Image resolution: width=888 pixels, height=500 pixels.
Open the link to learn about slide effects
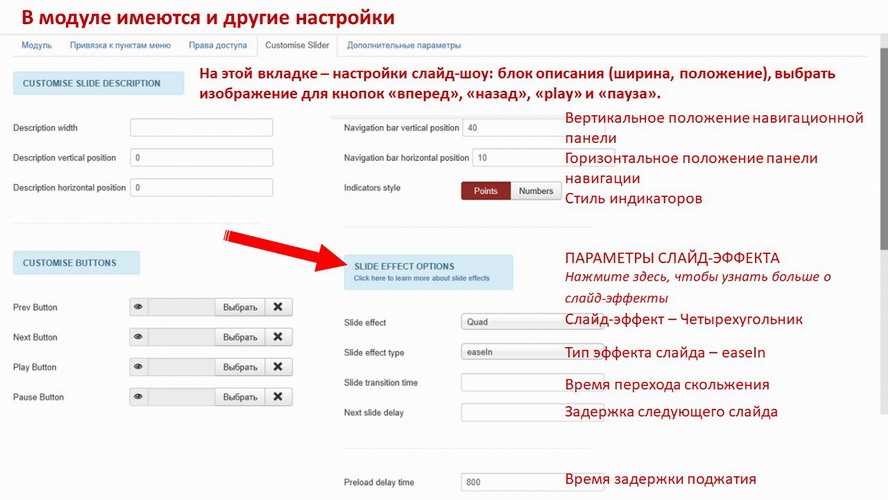coord(422,278)
